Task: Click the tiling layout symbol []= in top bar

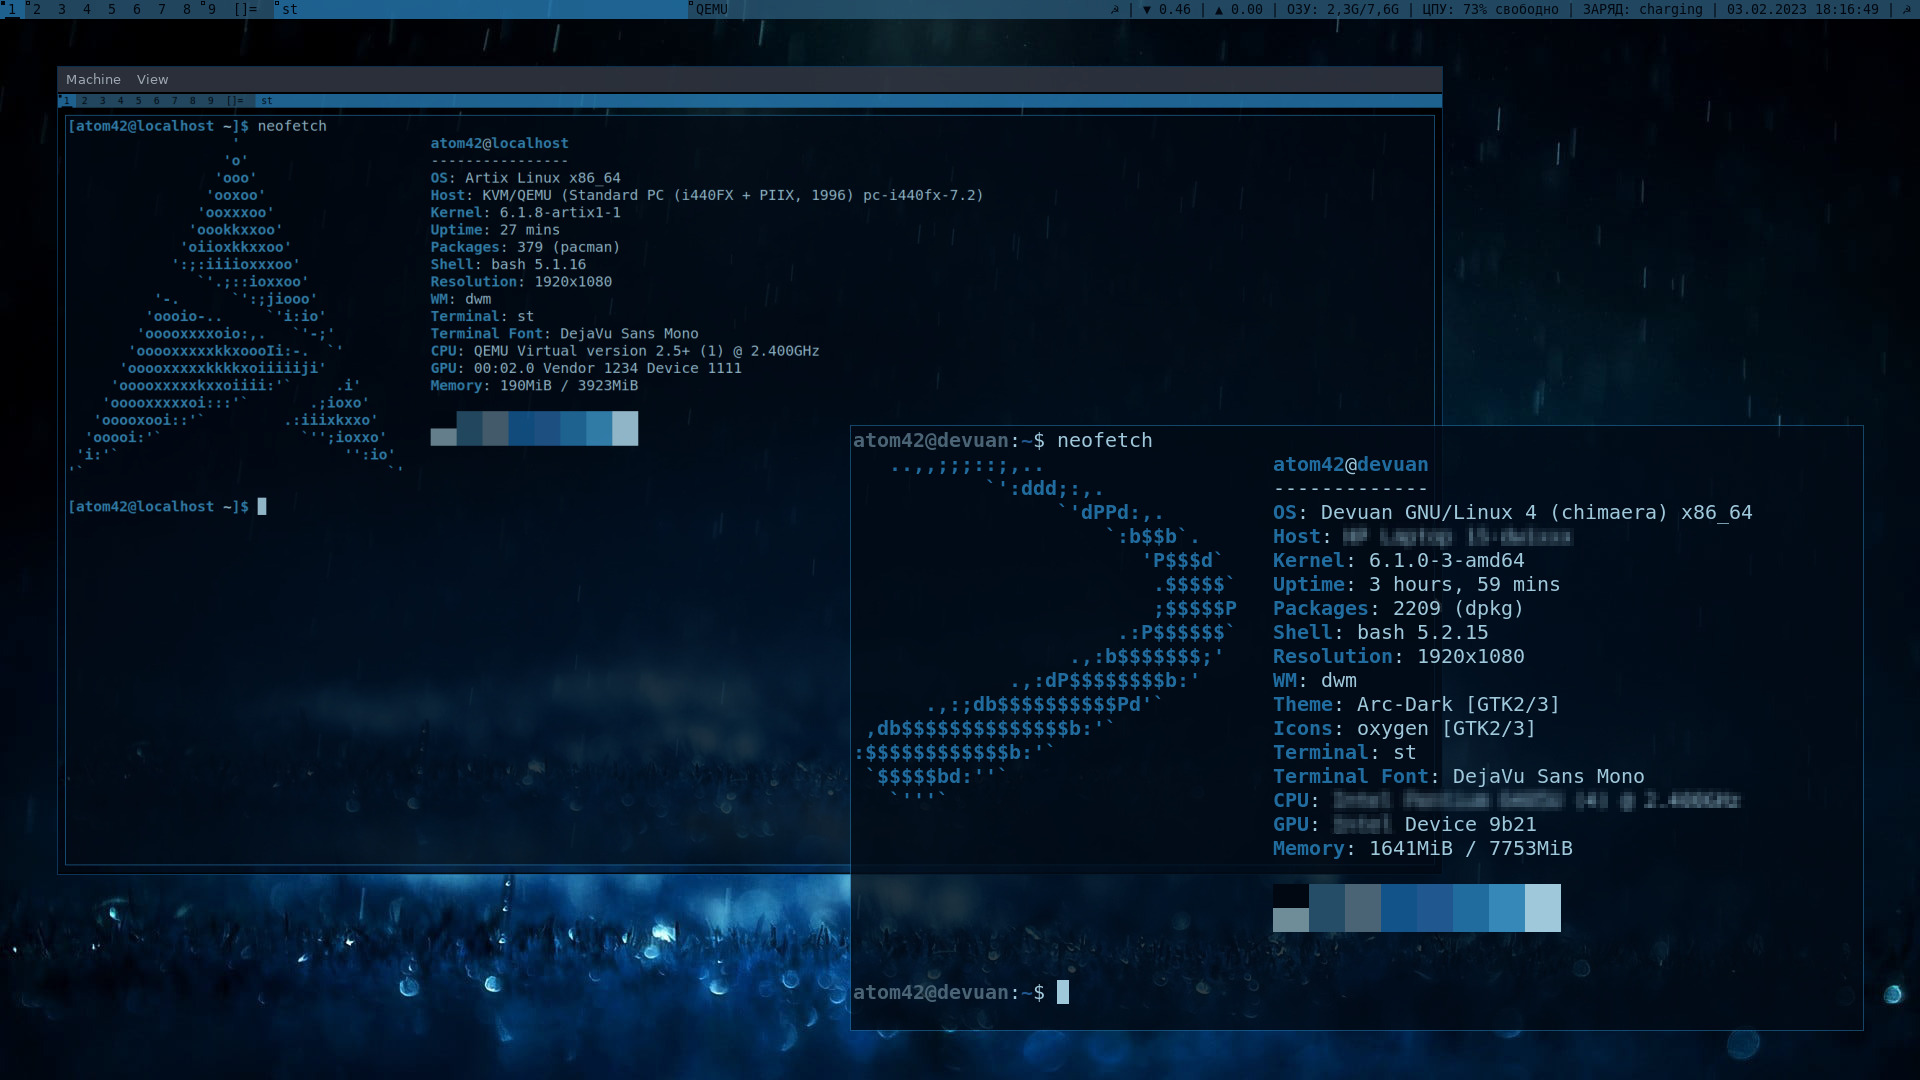Action: [x=245, y=9]
